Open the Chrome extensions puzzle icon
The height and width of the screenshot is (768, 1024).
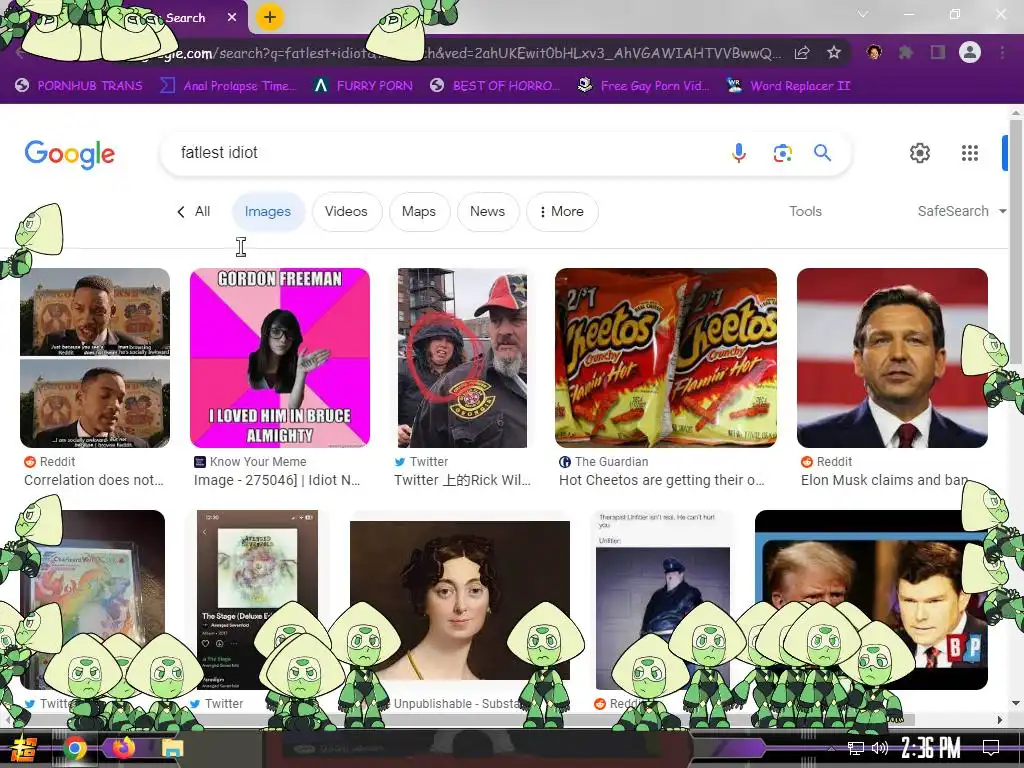pyautogui.click(x=905, y=52)
